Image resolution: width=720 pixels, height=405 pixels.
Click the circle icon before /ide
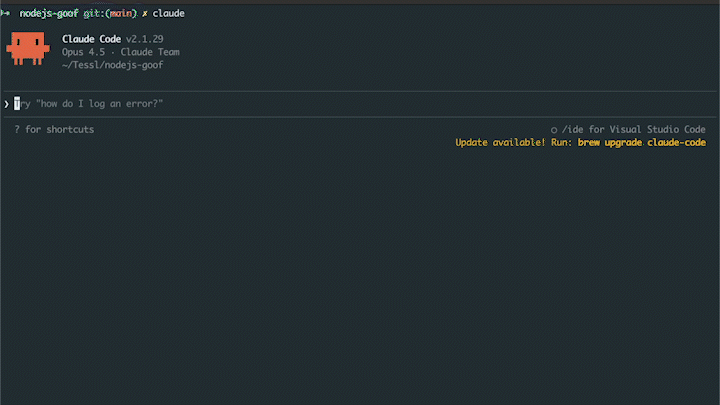click(554, 130)
